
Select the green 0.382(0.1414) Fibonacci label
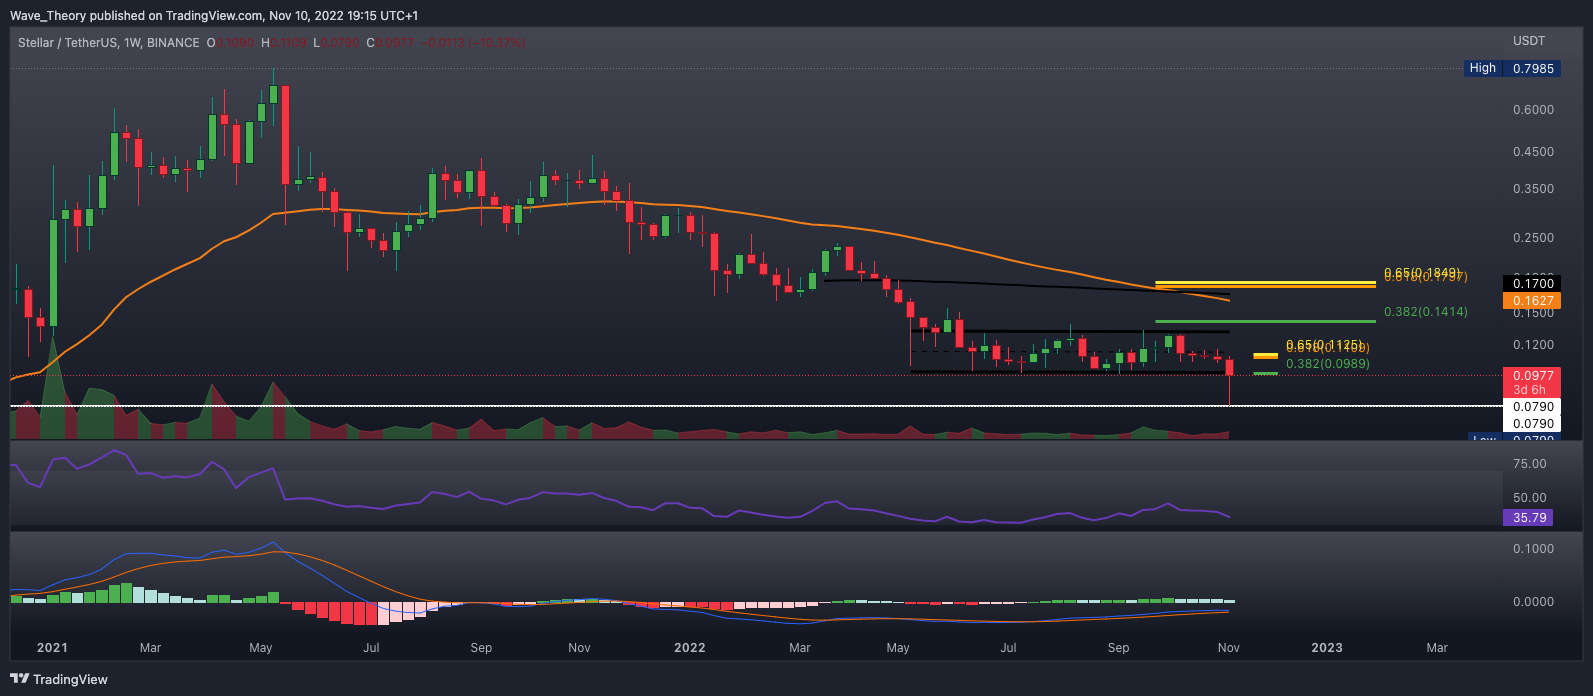click(1425, 312)
